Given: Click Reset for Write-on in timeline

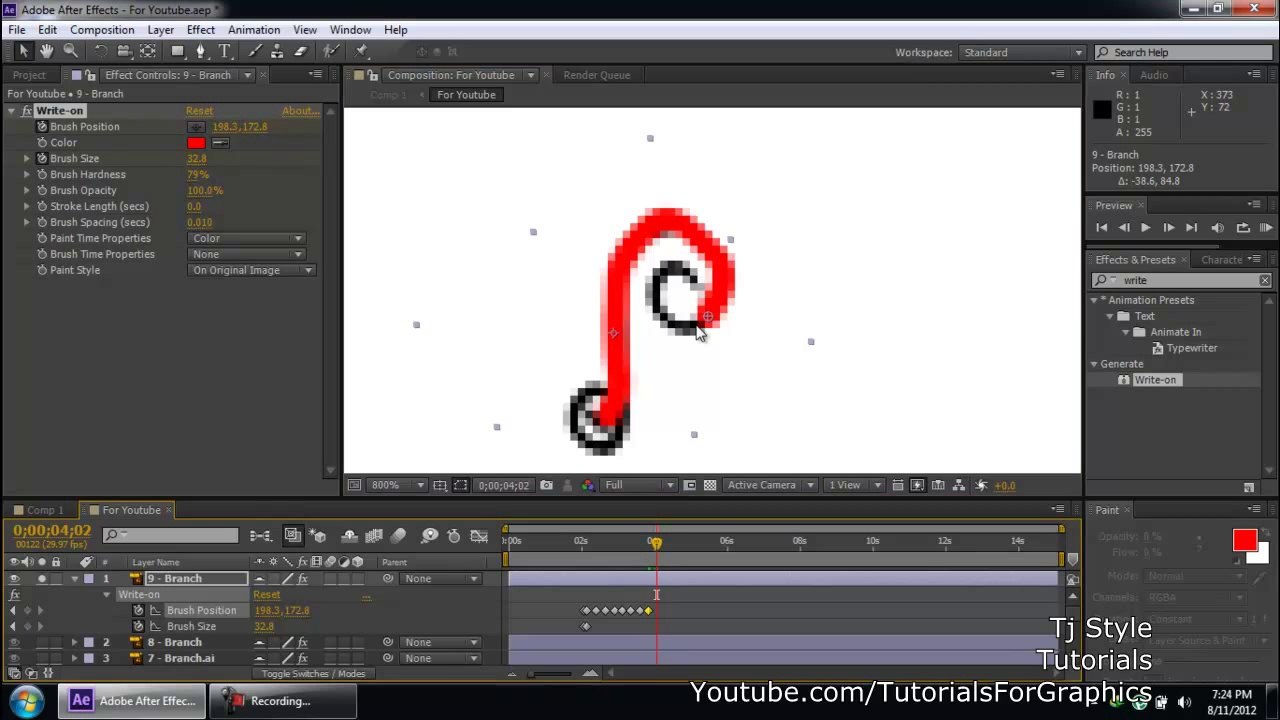Looking at the screenshot, I should [x=266, y=594].
